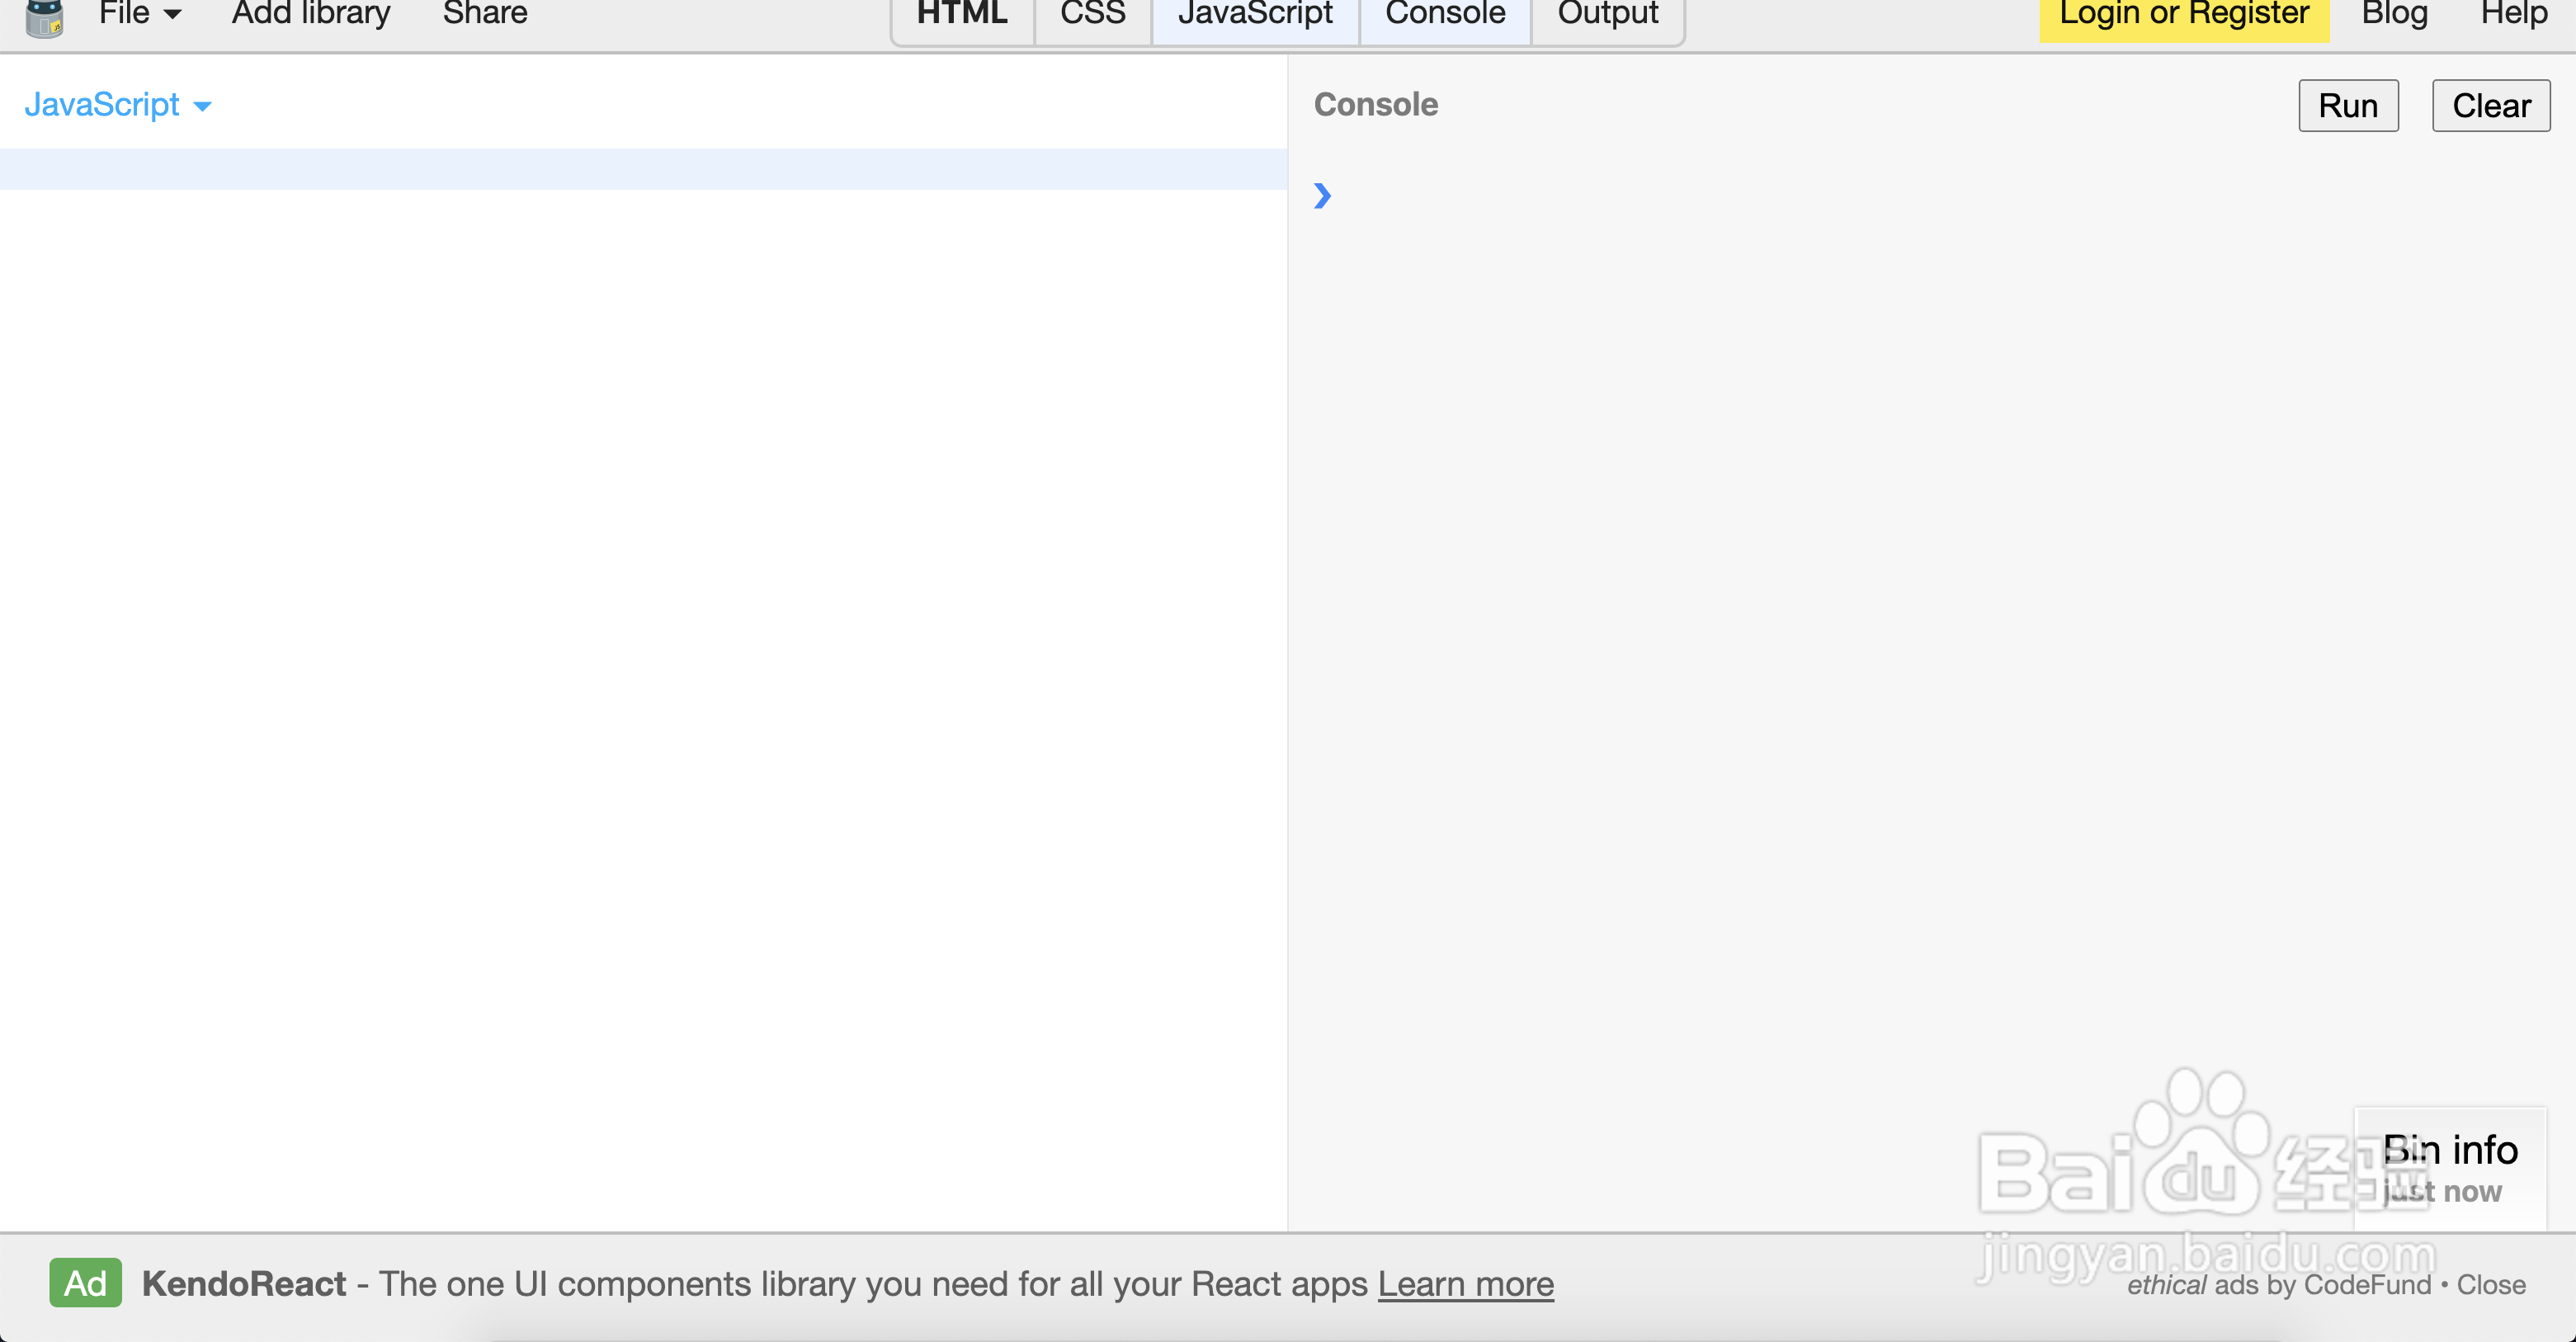
Task: Click the Clear console button
Action: coord(2491,106)
